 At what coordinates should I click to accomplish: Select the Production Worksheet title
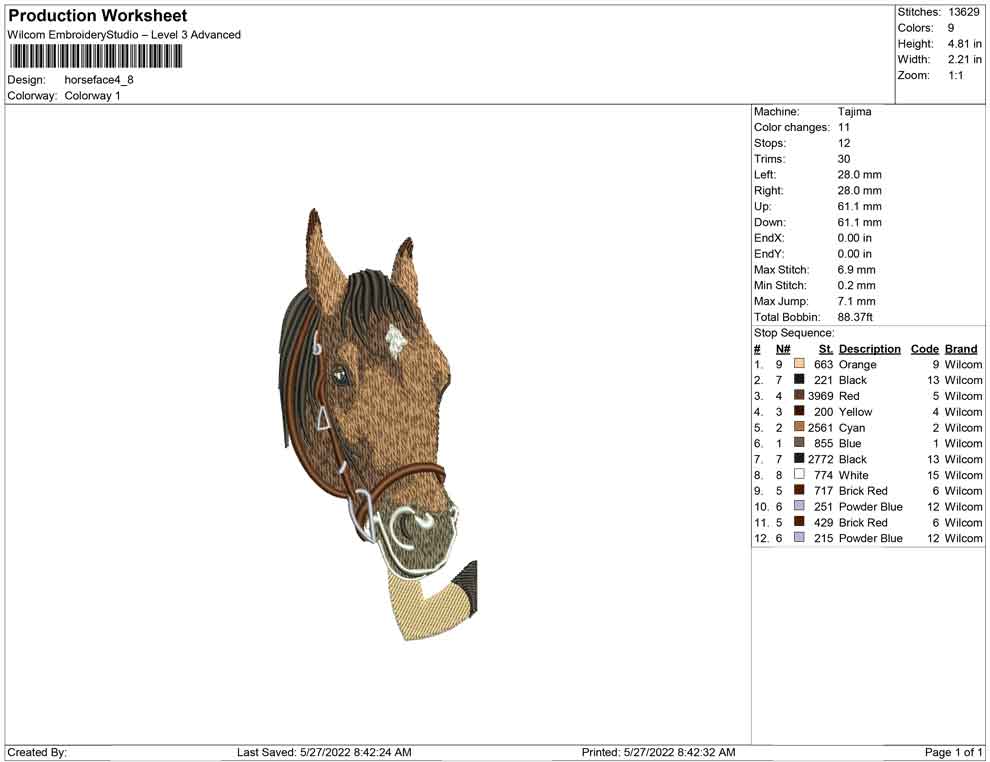coord(97,16)
